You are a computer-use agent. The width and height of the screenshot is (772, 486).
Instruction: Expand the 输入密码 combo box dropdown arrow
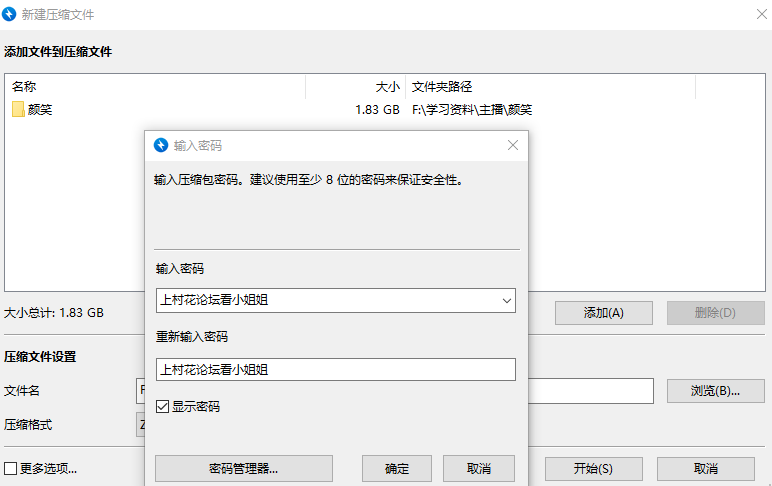pos(506,300)
